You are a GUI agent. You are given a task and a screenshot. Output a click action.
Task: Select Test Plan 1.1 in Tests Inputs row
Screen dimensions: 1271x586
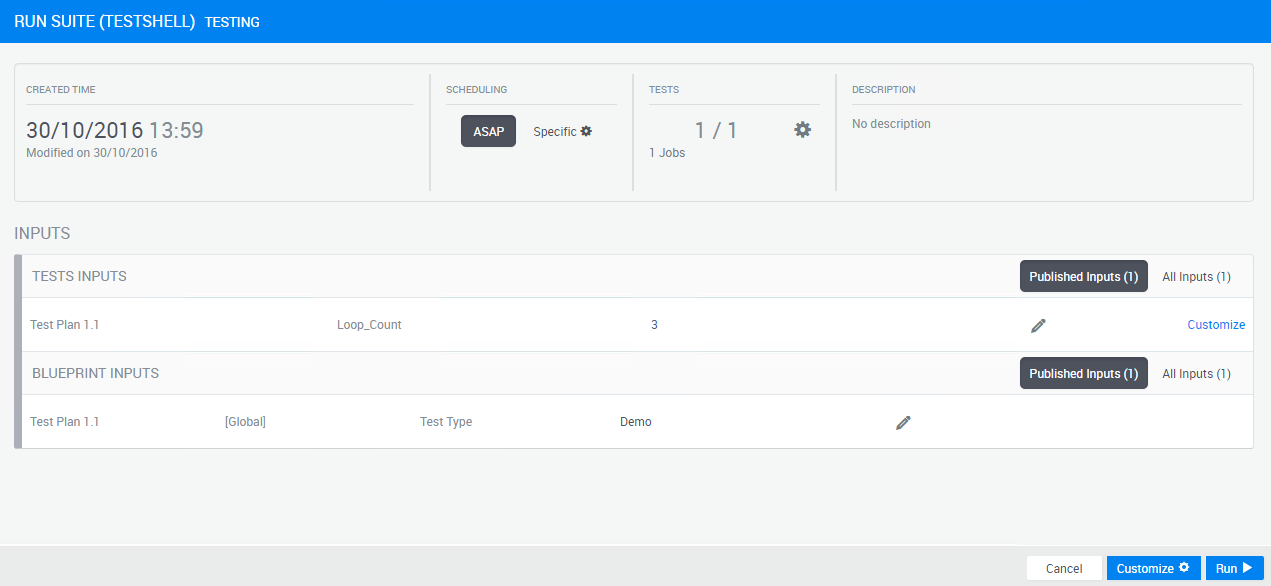[x=65, y=325]
